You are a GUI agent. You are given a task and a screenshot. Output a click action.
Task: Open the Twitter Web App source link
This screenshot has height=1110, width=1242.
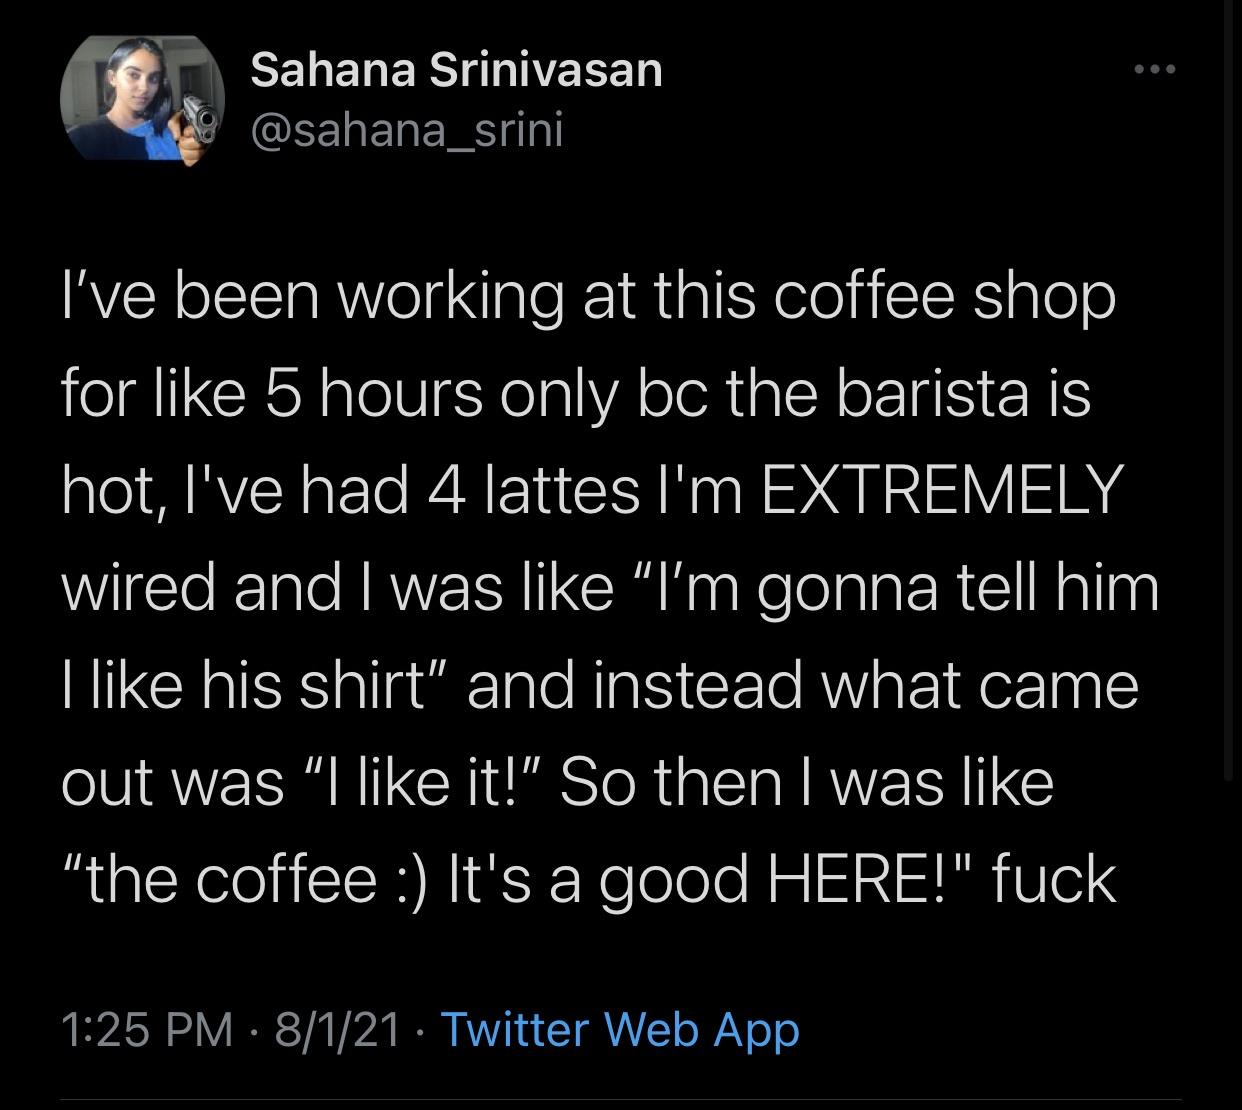point(620,1029)
